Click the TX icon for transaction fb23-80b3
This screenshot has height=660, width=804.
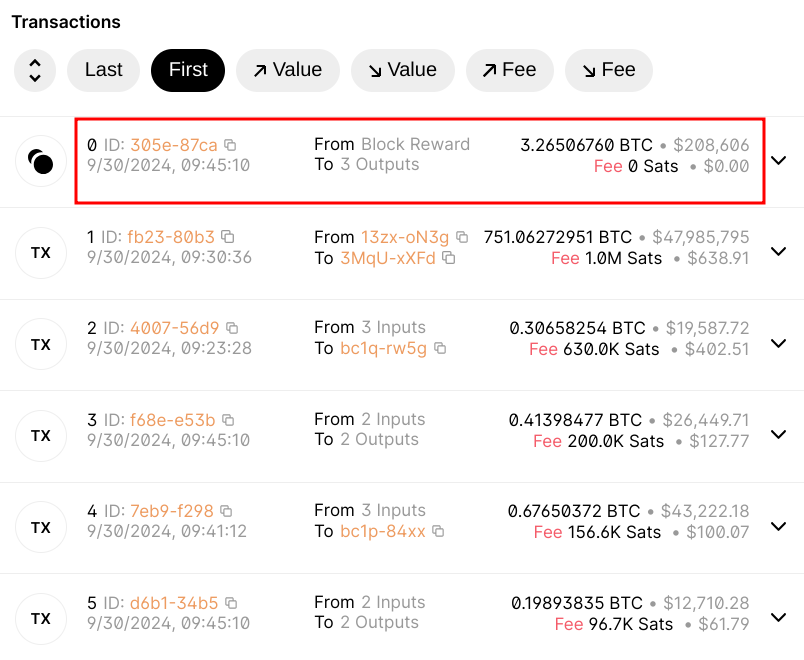point(40,253)
